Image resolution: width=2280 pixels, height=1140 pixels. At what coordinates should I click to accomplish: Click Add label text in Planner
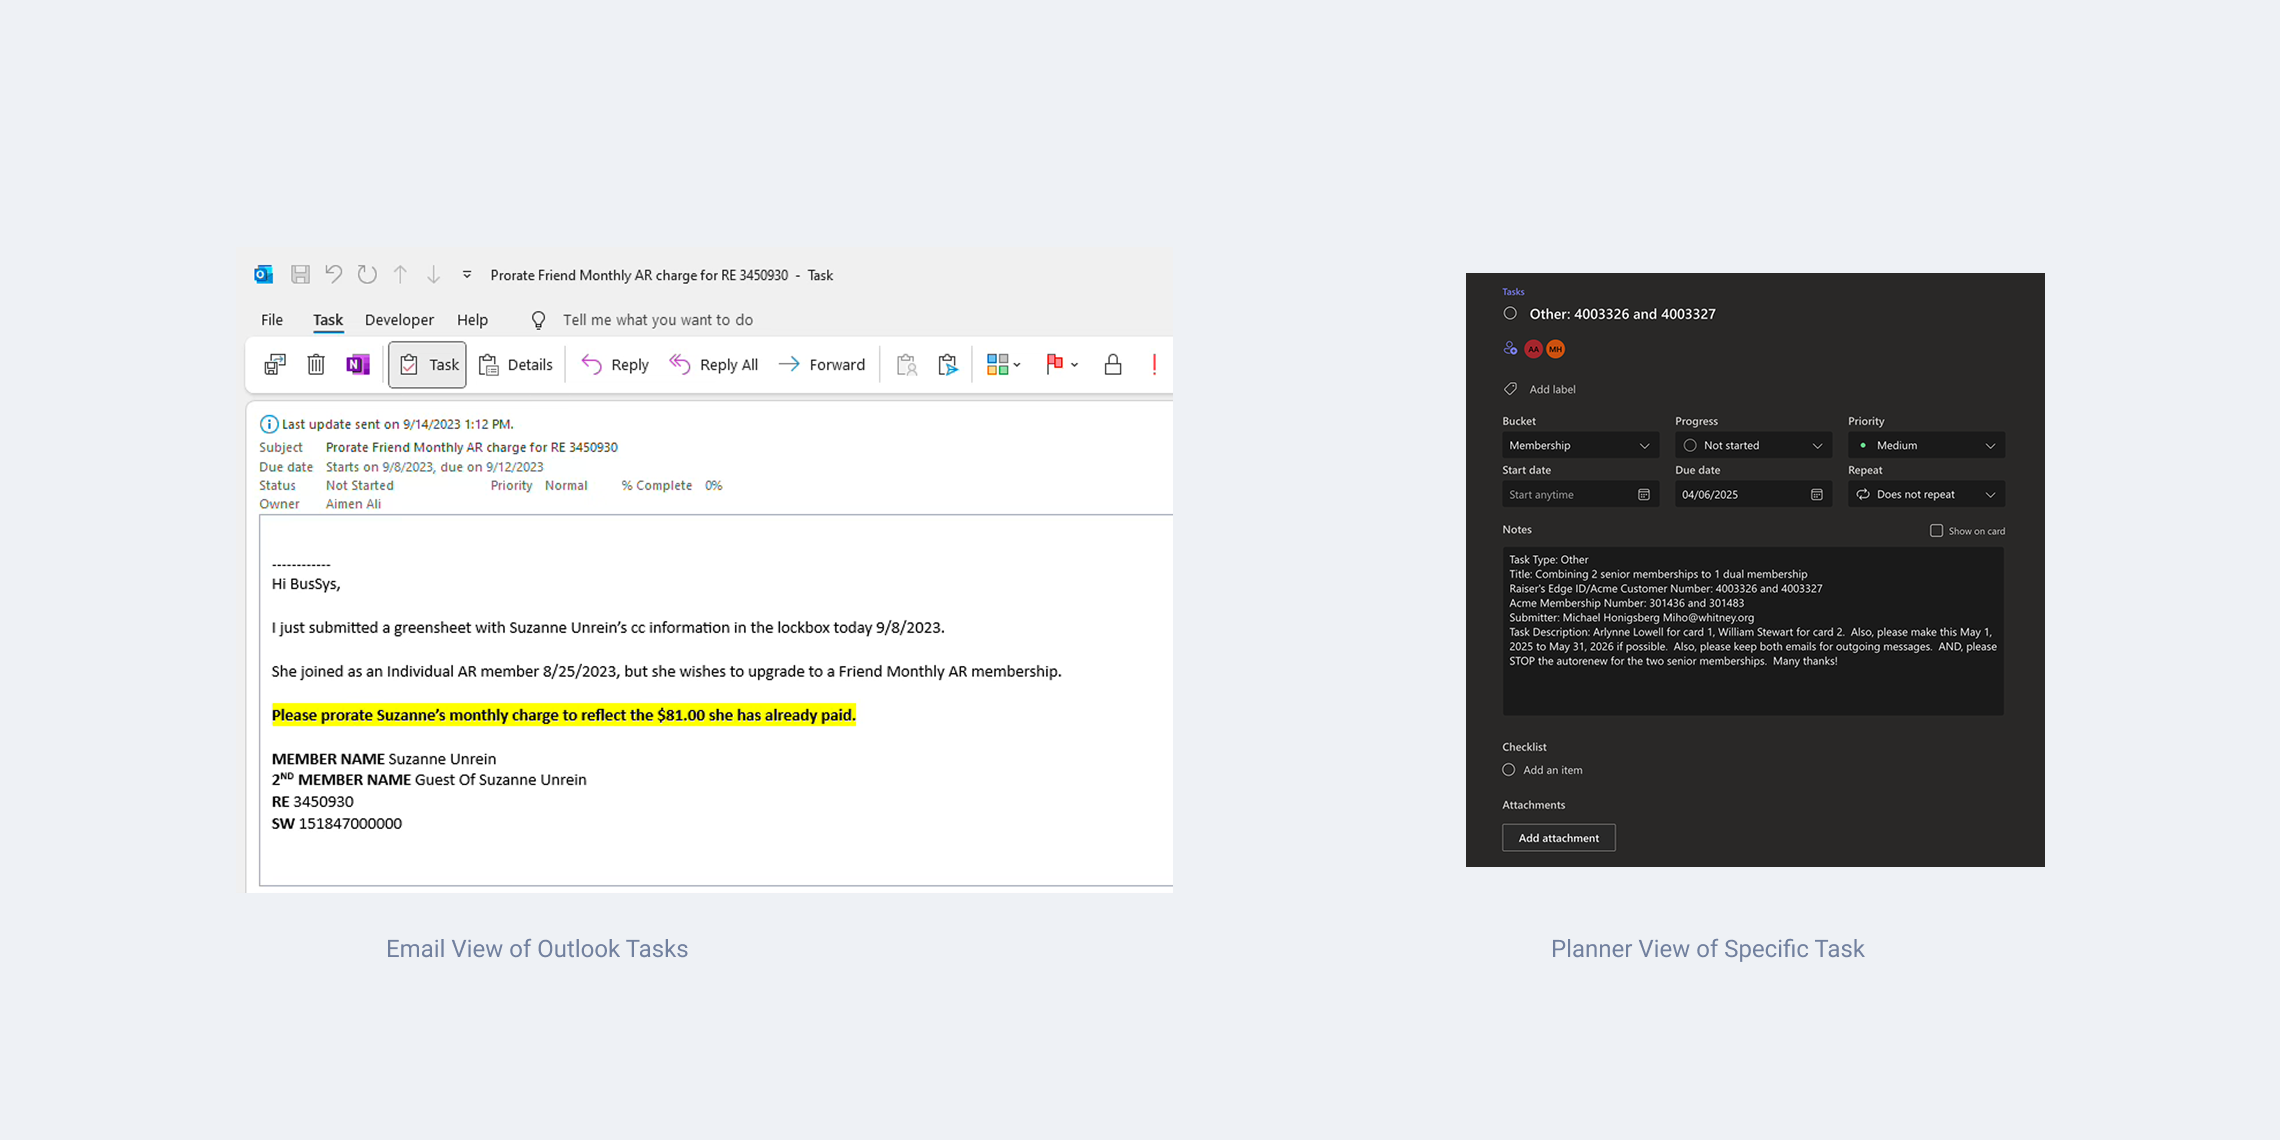click(1552, 389)
